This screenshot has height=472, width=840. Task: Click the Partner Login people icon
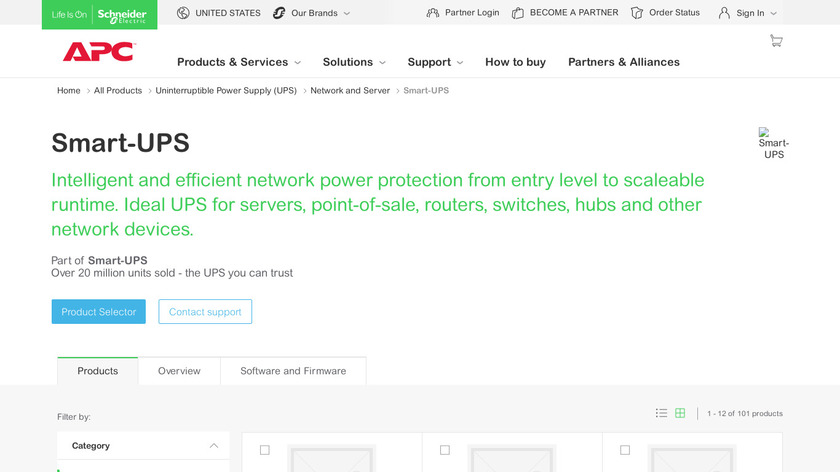tap(432, 13)
